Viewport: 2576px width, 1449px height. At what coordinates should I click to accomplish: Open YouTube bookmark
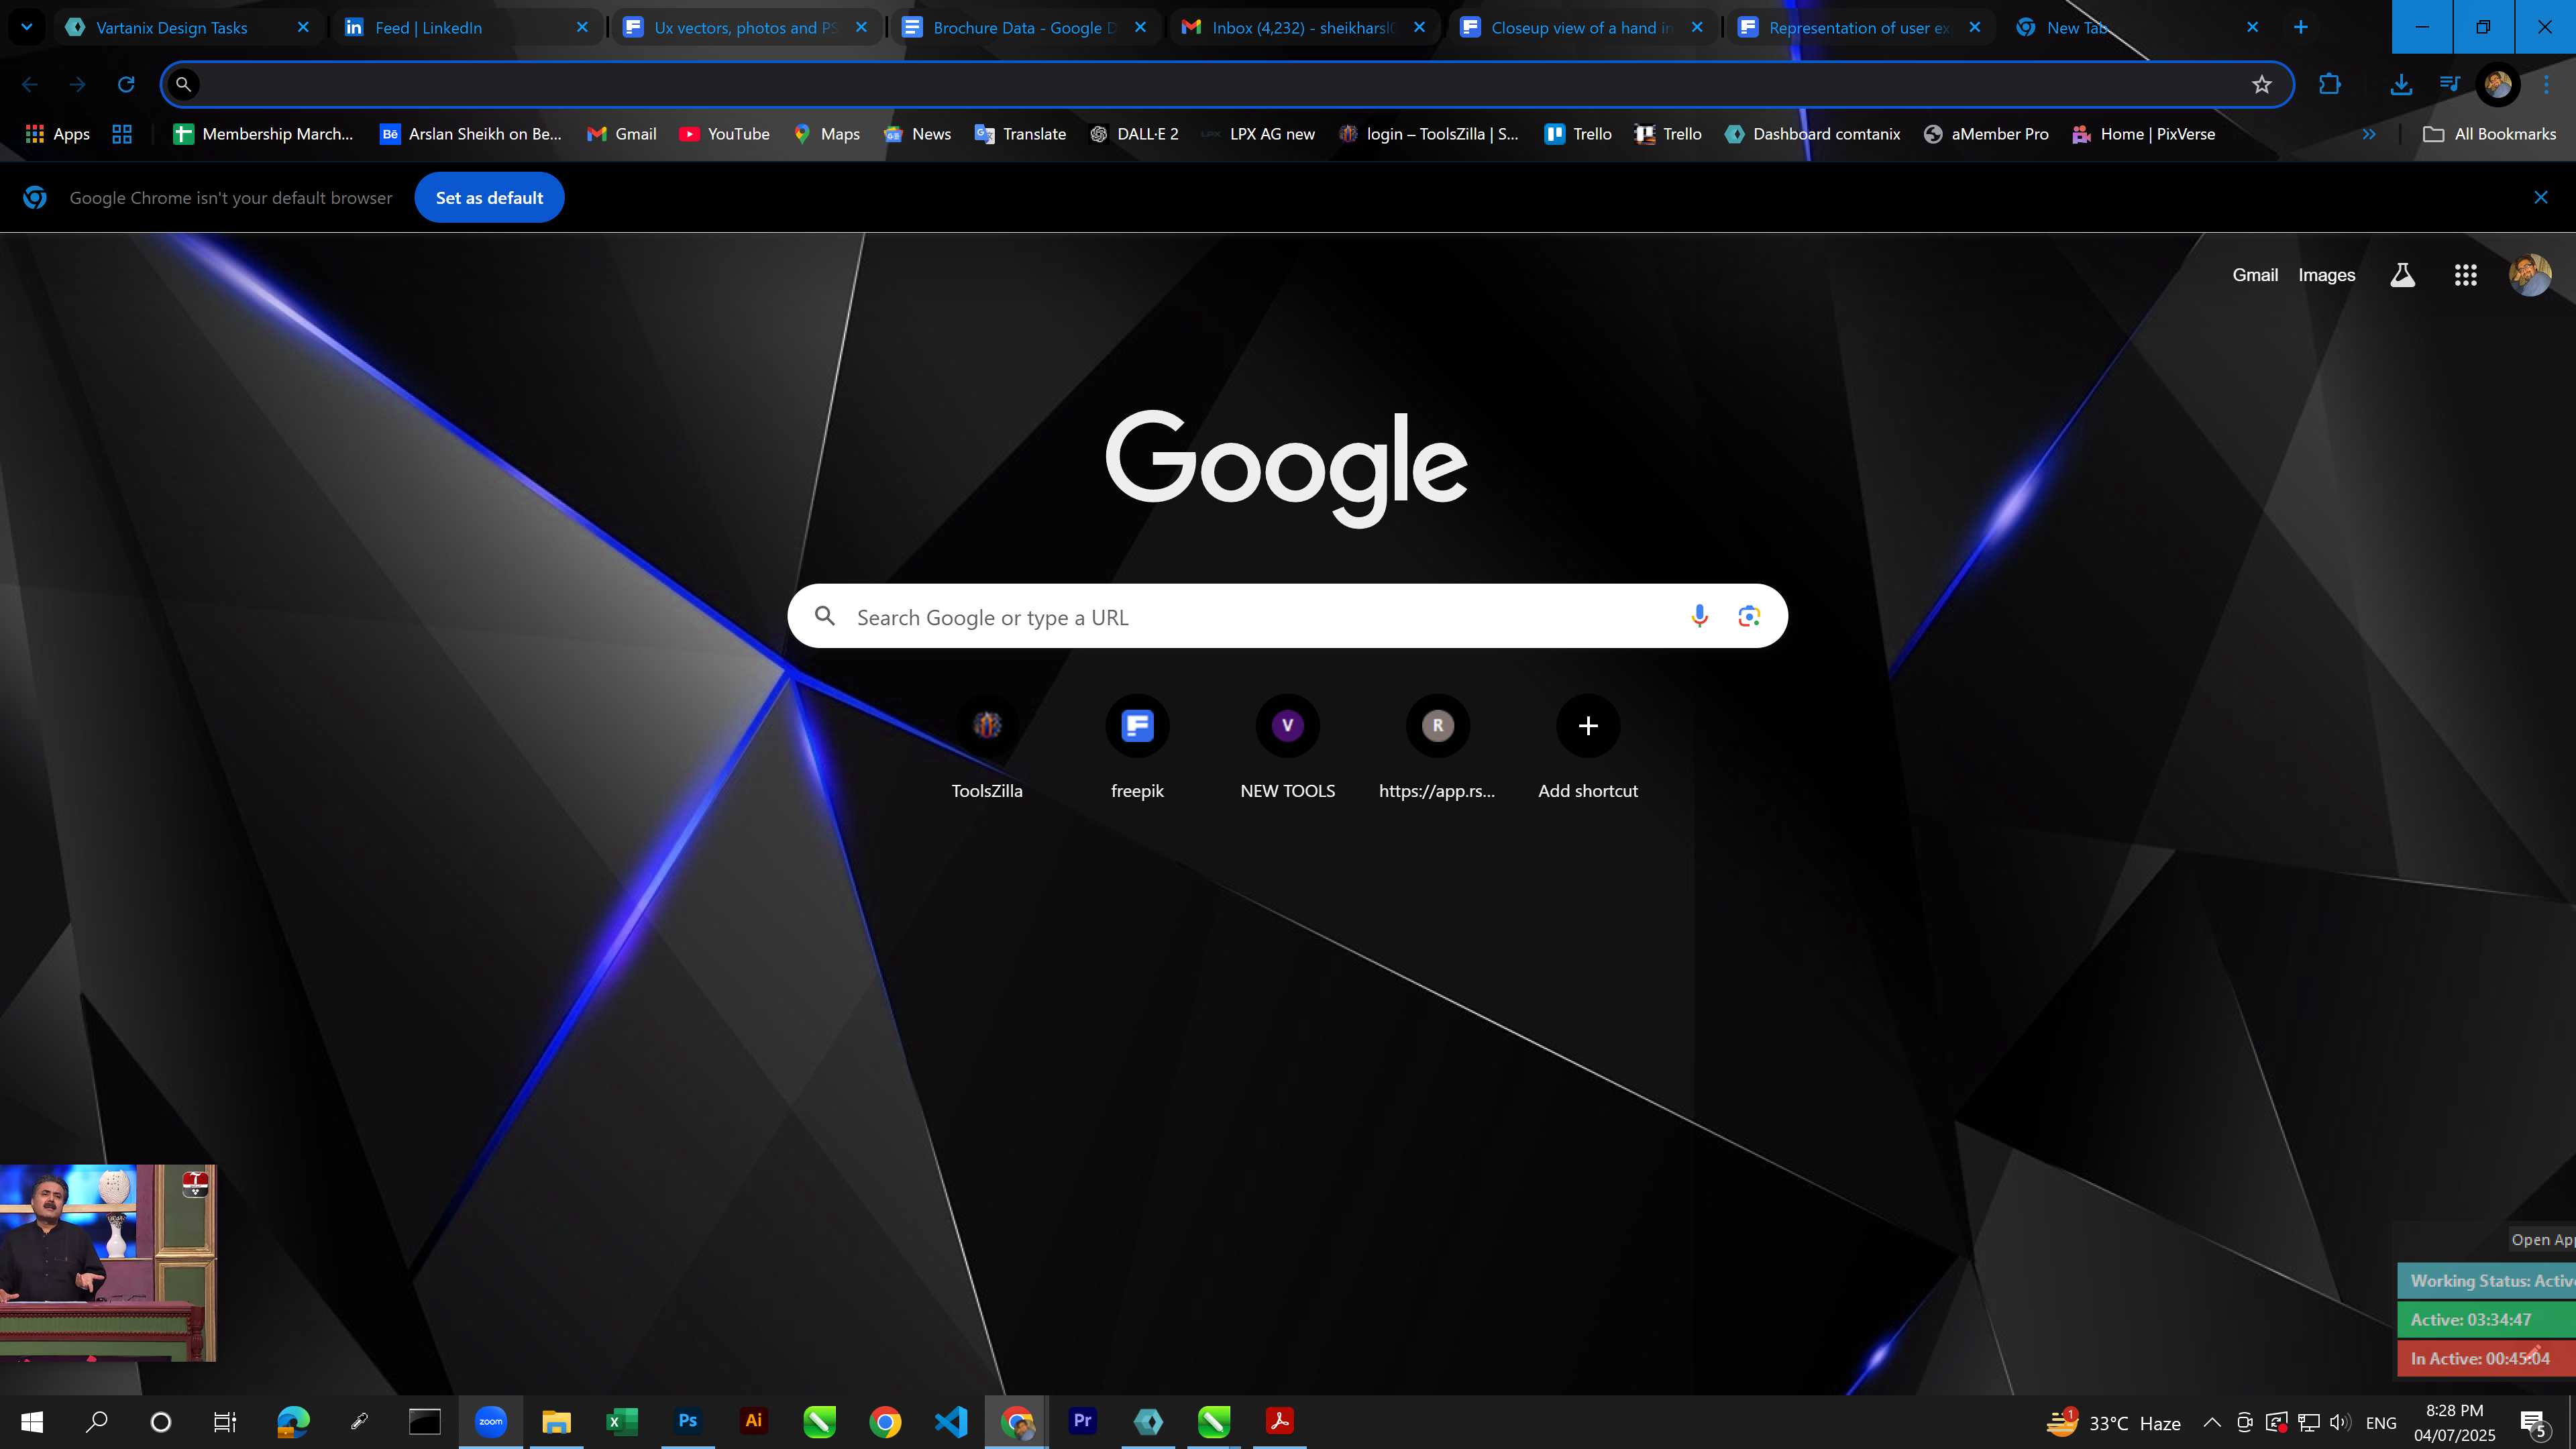pyautogui.click(x=724, y=134)
